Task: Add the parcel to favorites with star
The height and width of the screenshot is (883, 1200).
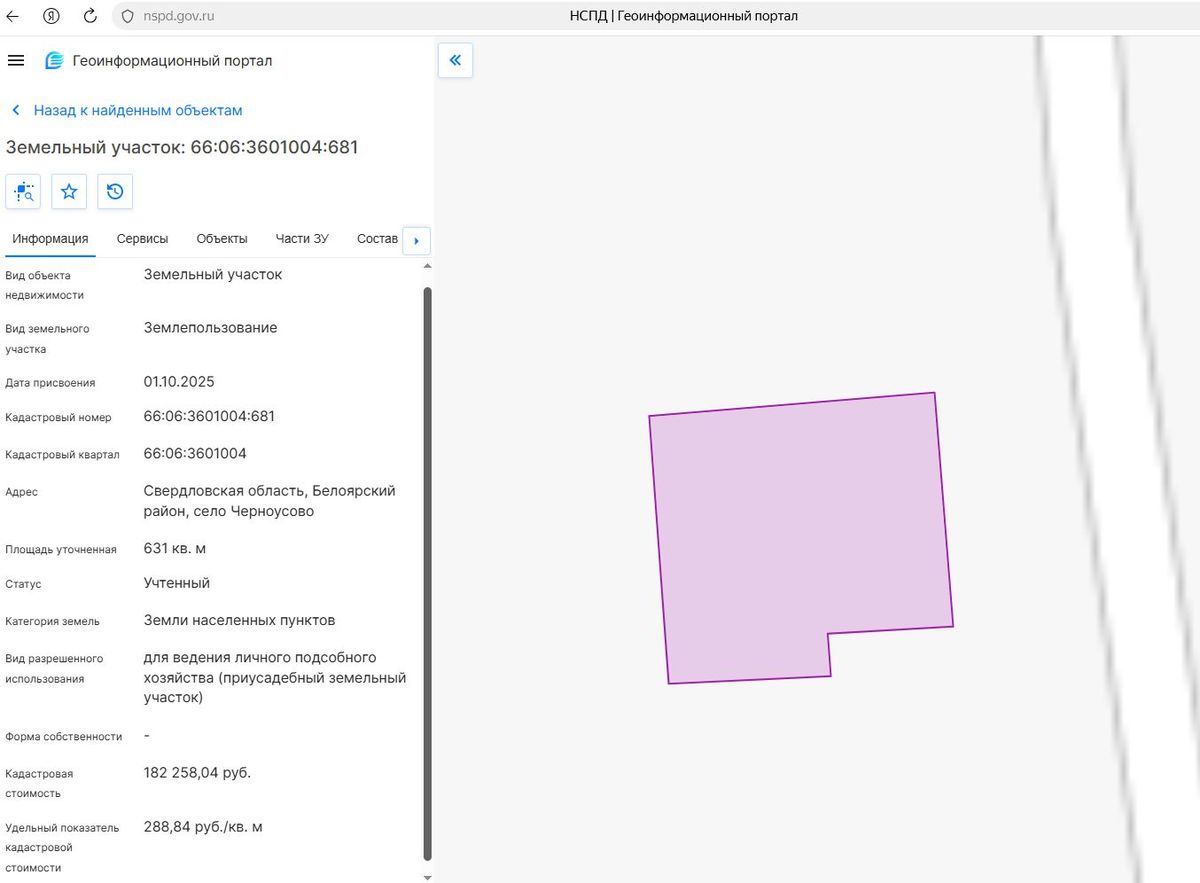Action: pos(69,191)
